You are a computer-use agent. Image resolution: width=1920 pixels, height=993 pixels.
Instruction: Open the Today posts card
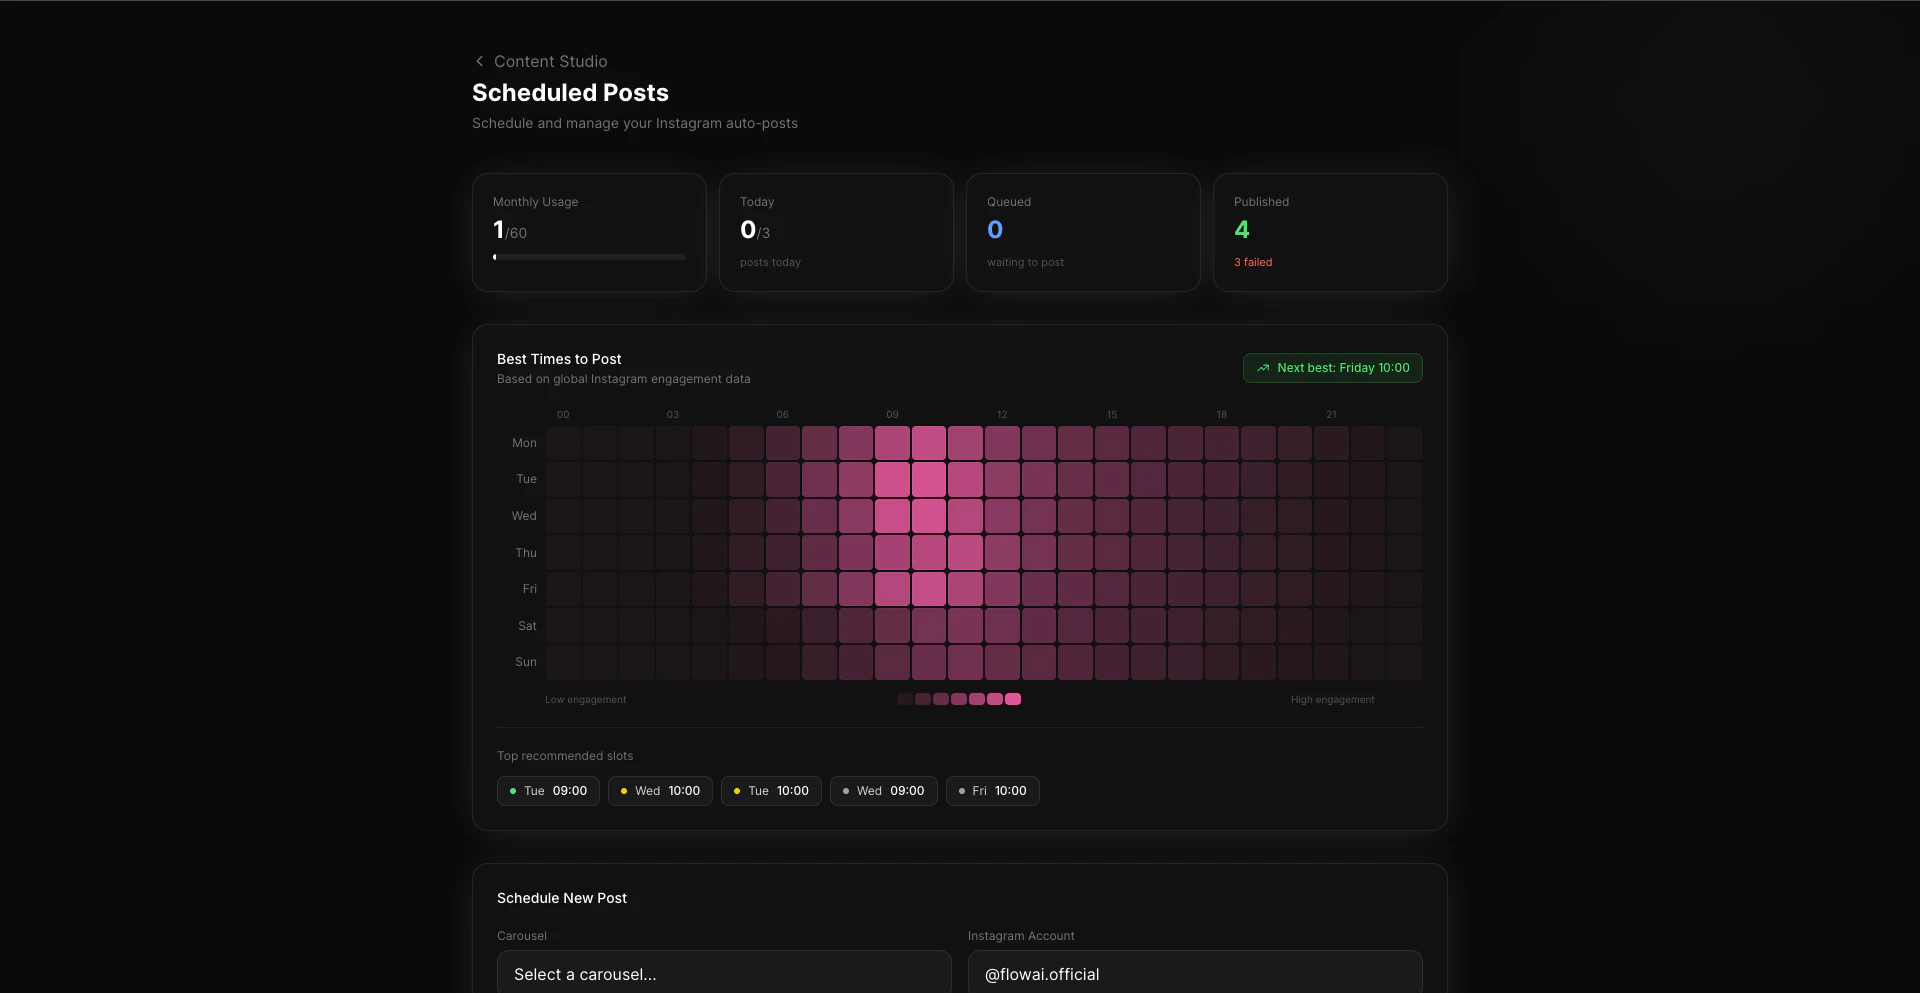coord(836,232)
